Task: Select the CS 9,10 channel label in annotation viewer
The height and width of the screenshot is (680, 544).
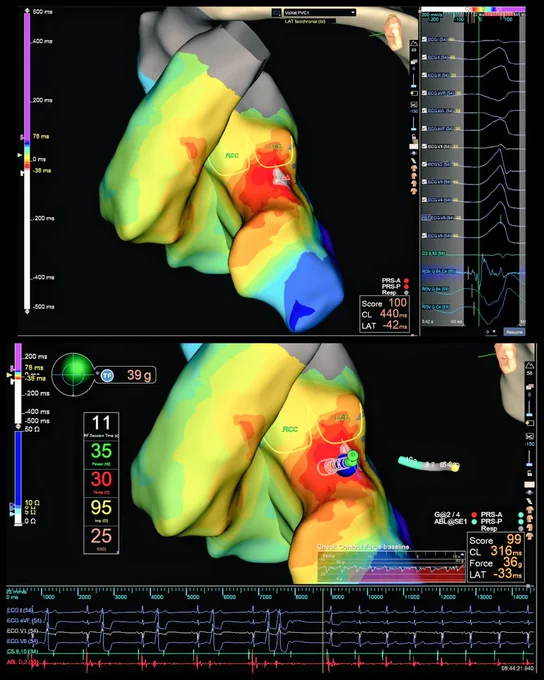Action: coord(434,253)
